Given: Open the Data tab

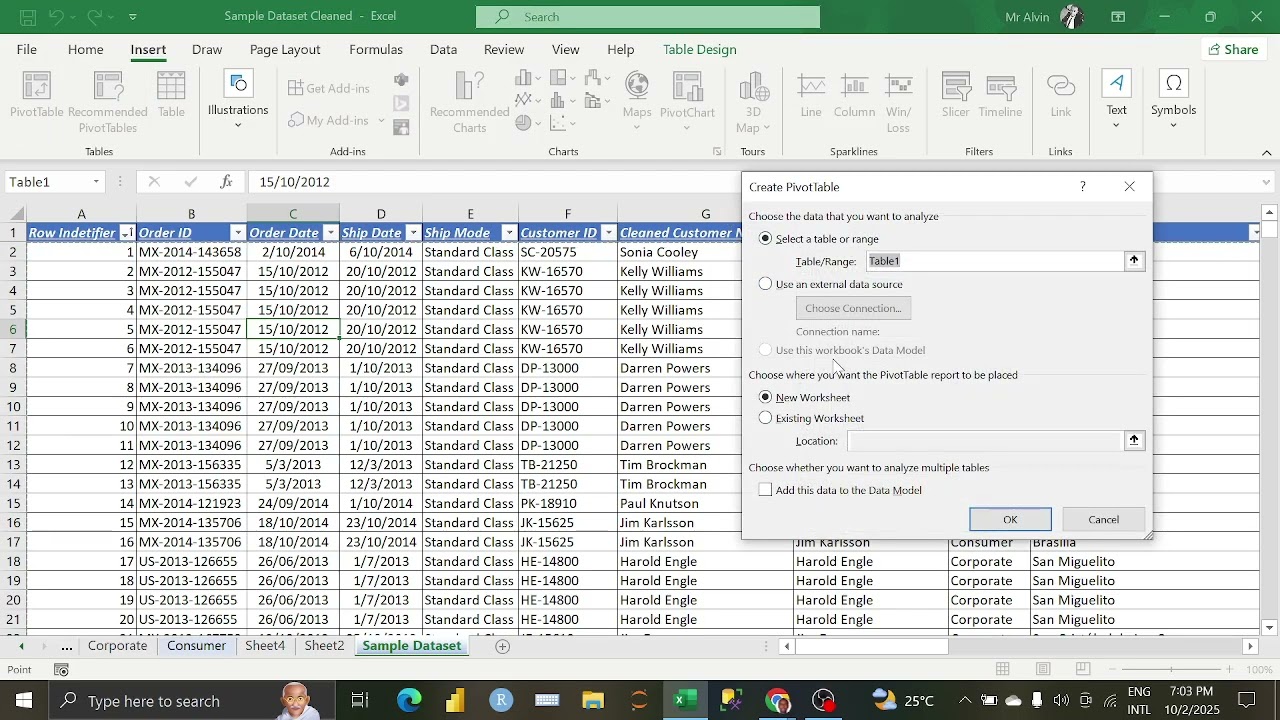Looking at the screenshot, I should [443, 49].
